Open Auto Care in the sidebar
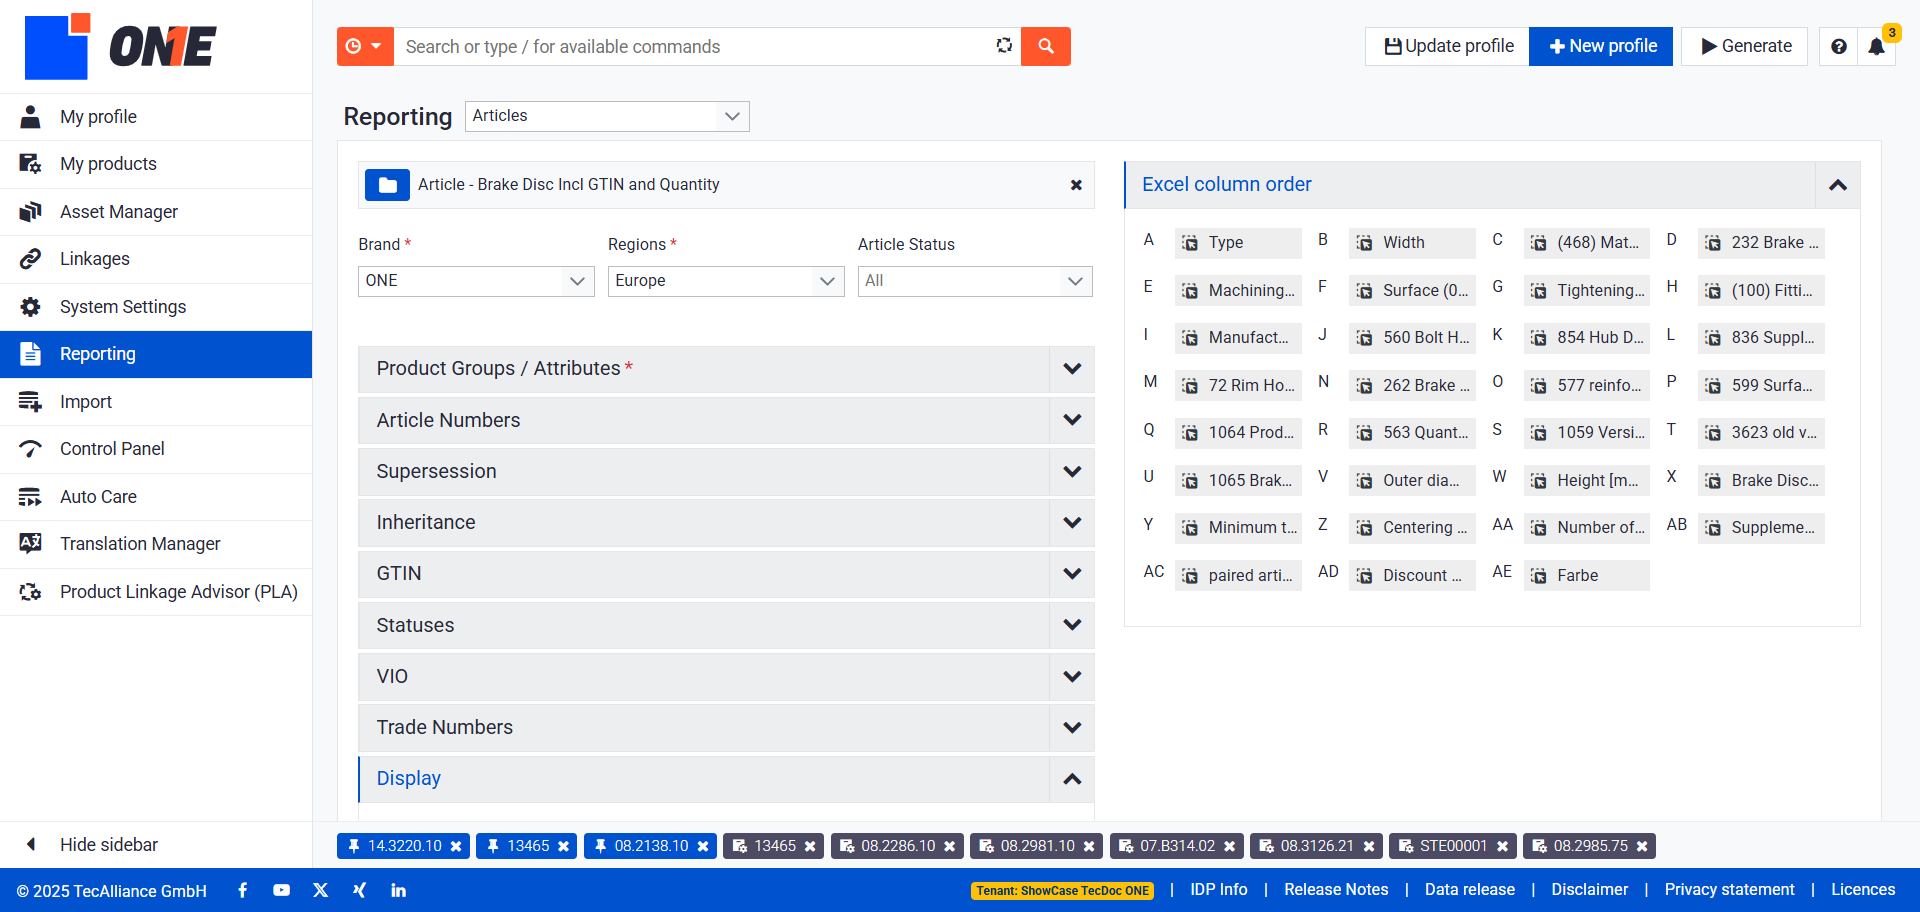 [x=156, y=497]
